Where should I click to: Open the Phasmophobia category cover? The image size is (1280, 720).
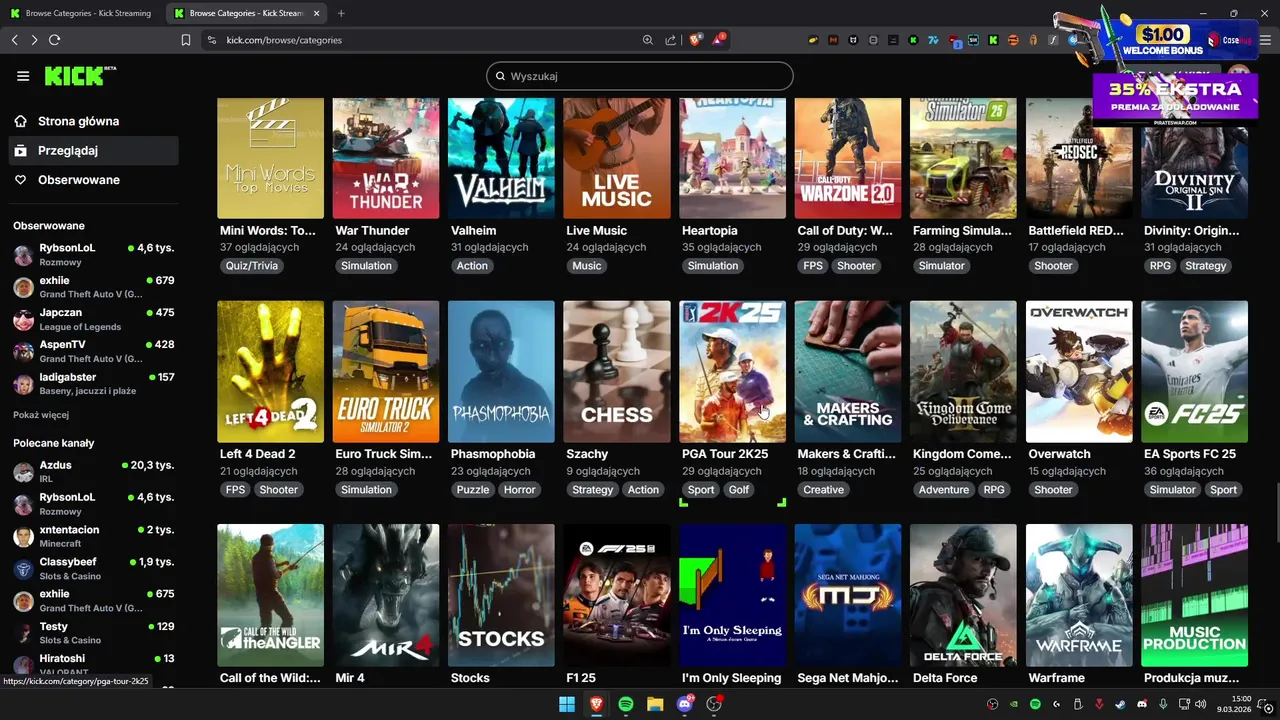click(x=501, y=371)
